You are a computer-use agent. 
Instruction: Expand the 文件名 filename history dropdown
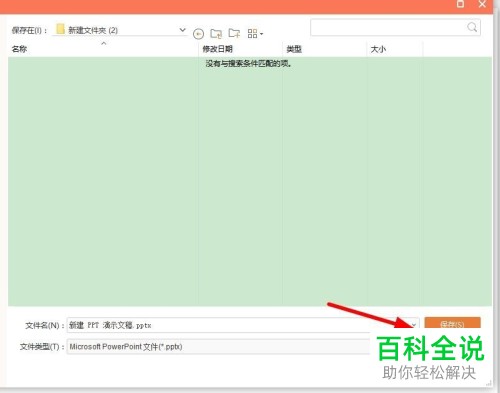pos(414,324)
